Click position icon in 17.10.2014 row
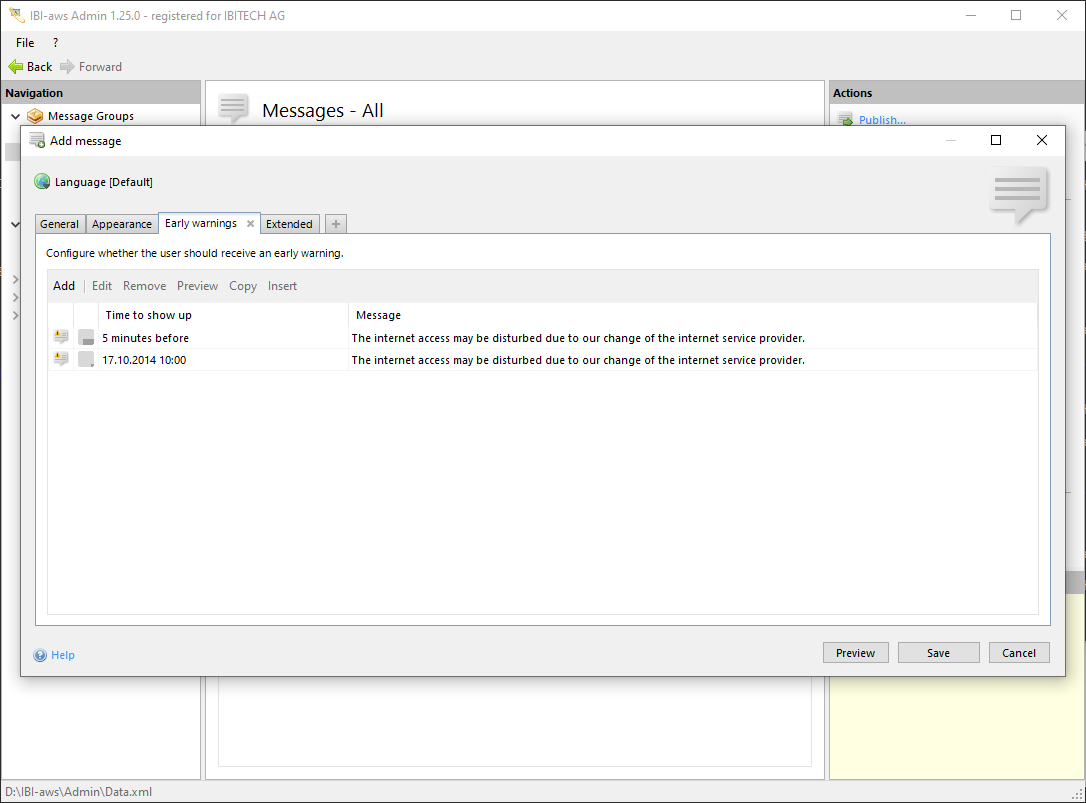Viewport: 1086px width, 803px height. 86,360
